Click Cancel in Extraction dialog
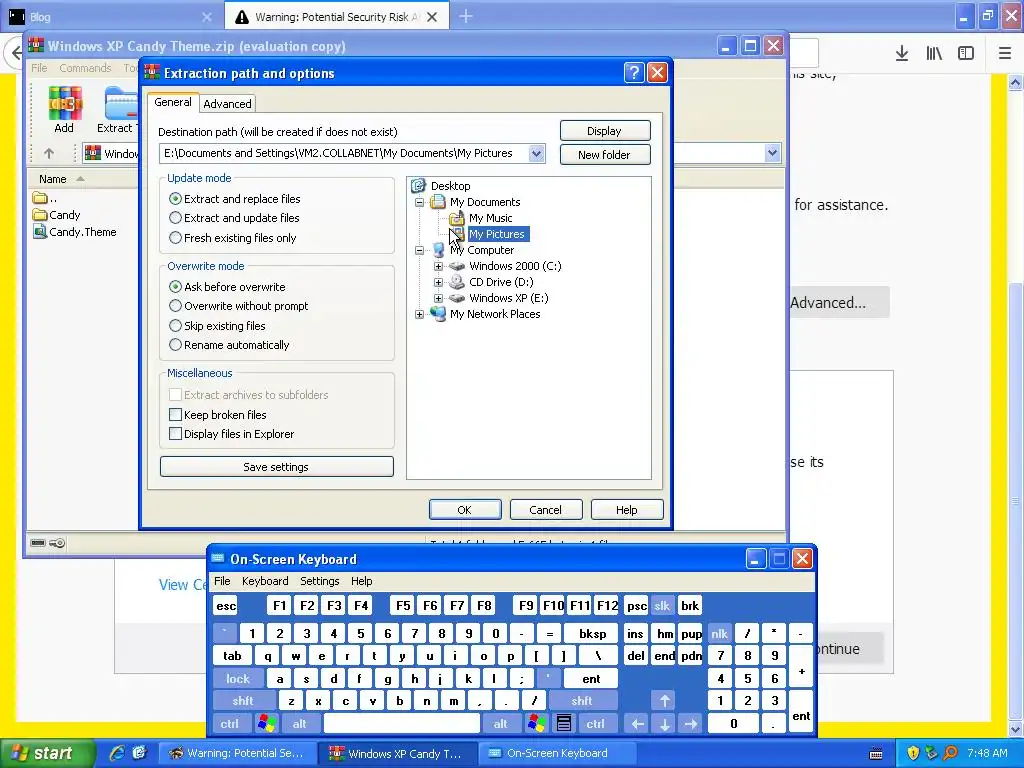 point(545,510)
